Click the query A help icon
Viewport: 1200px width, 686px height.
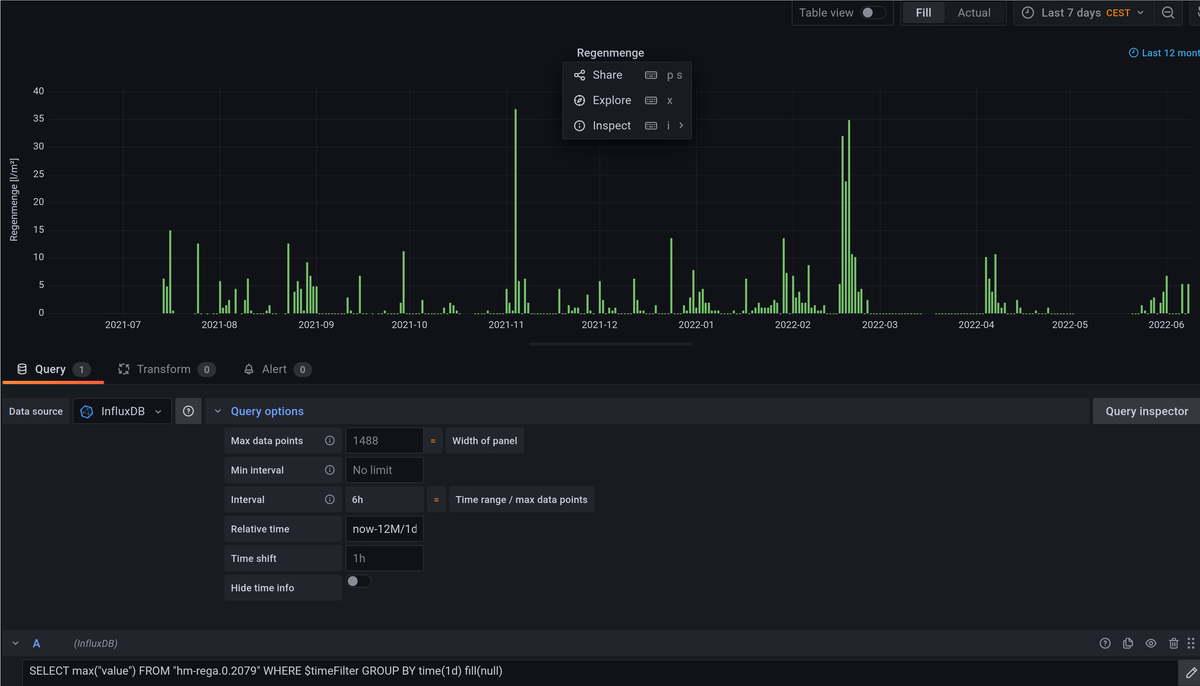point(1105,644)
